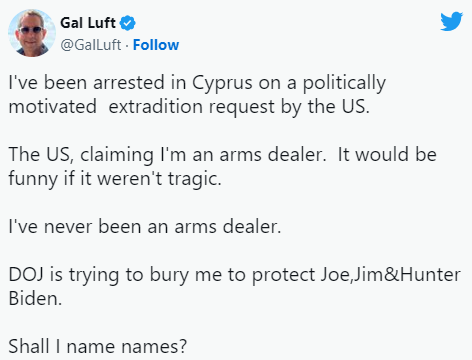Image resolution: width=472 pixels, height=360 pixels.
Task: Open Gal Luft's profile avatar photo
Action: tap(32, 33)
